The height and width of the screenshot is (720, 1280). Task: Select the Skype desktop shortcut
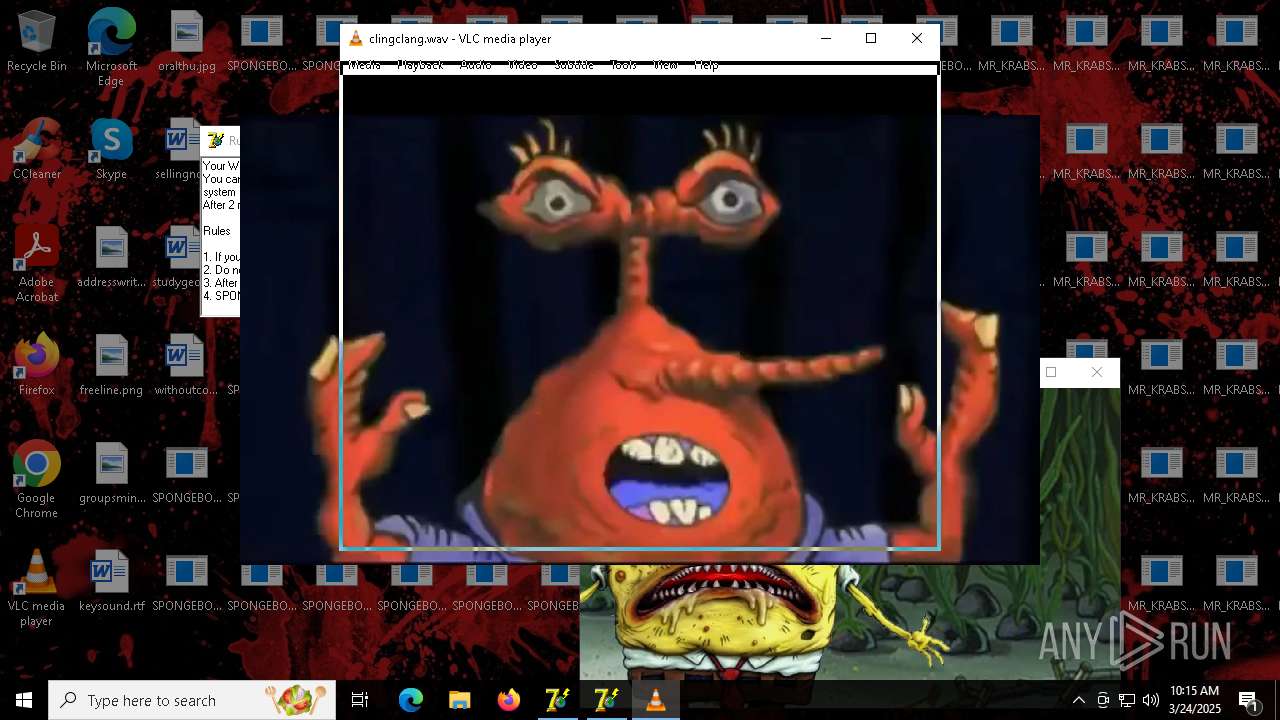[111, 150]
